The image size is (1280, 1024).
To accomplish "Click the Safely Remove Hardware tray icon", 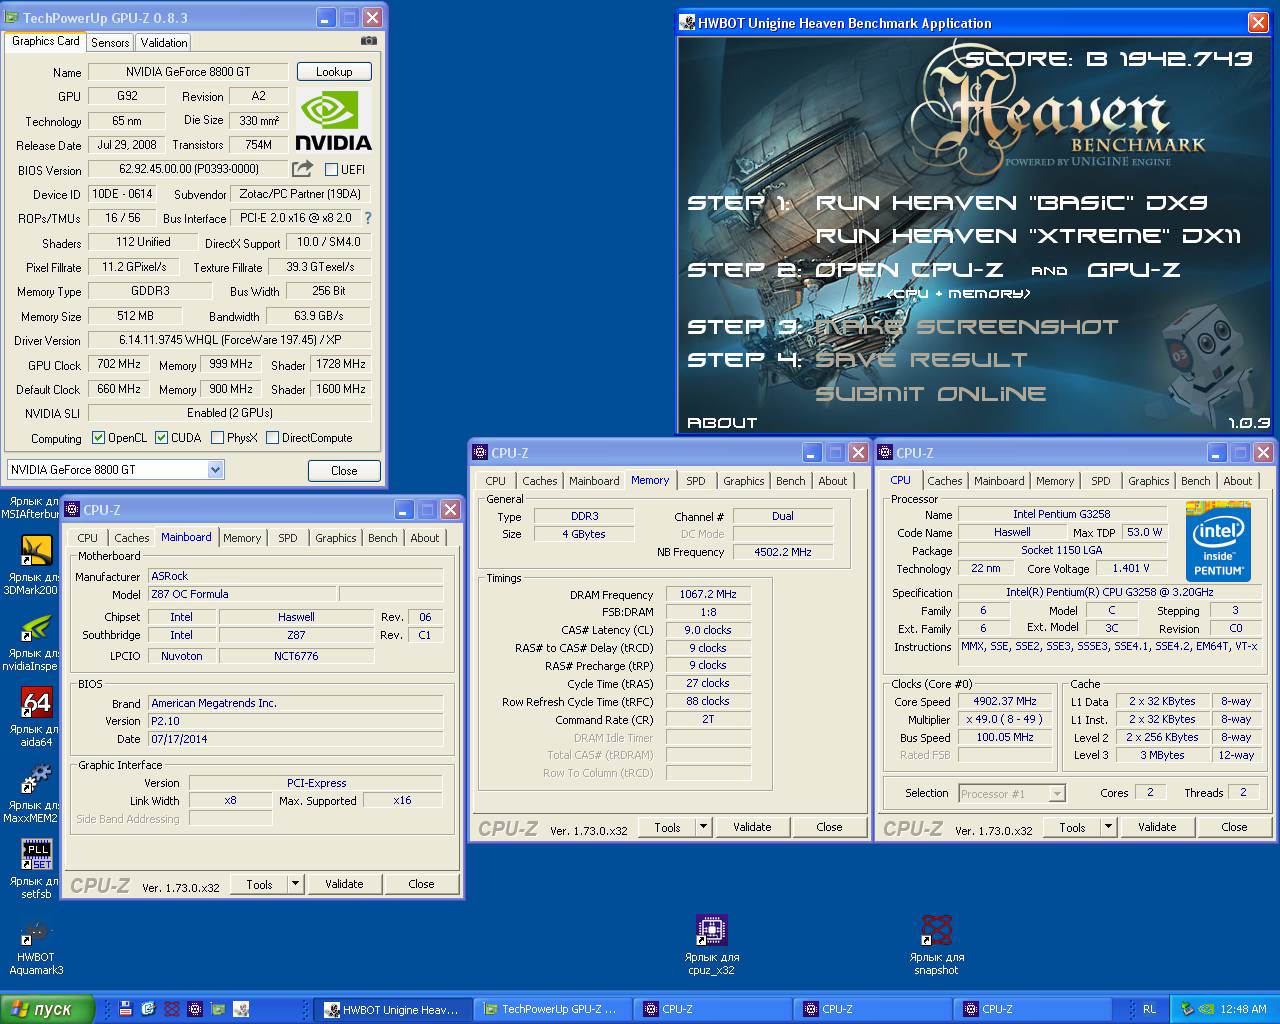I will tap(1187, 1009).
